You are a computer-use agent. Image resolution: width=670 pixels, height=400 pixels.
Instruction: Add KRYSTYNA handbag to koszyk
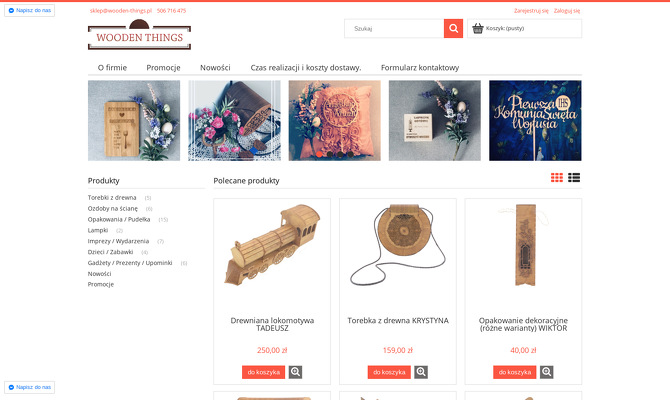(x=389, y=372)
